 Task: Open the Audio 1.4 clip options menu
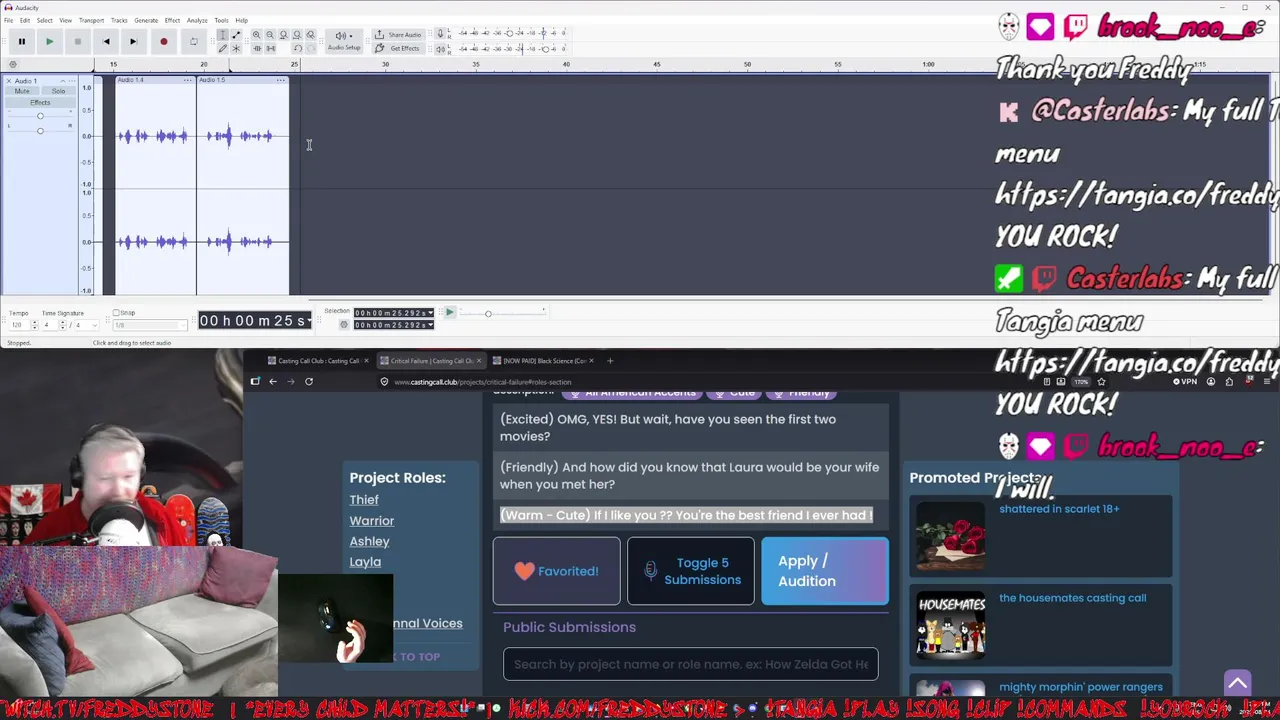coord(188,80)
